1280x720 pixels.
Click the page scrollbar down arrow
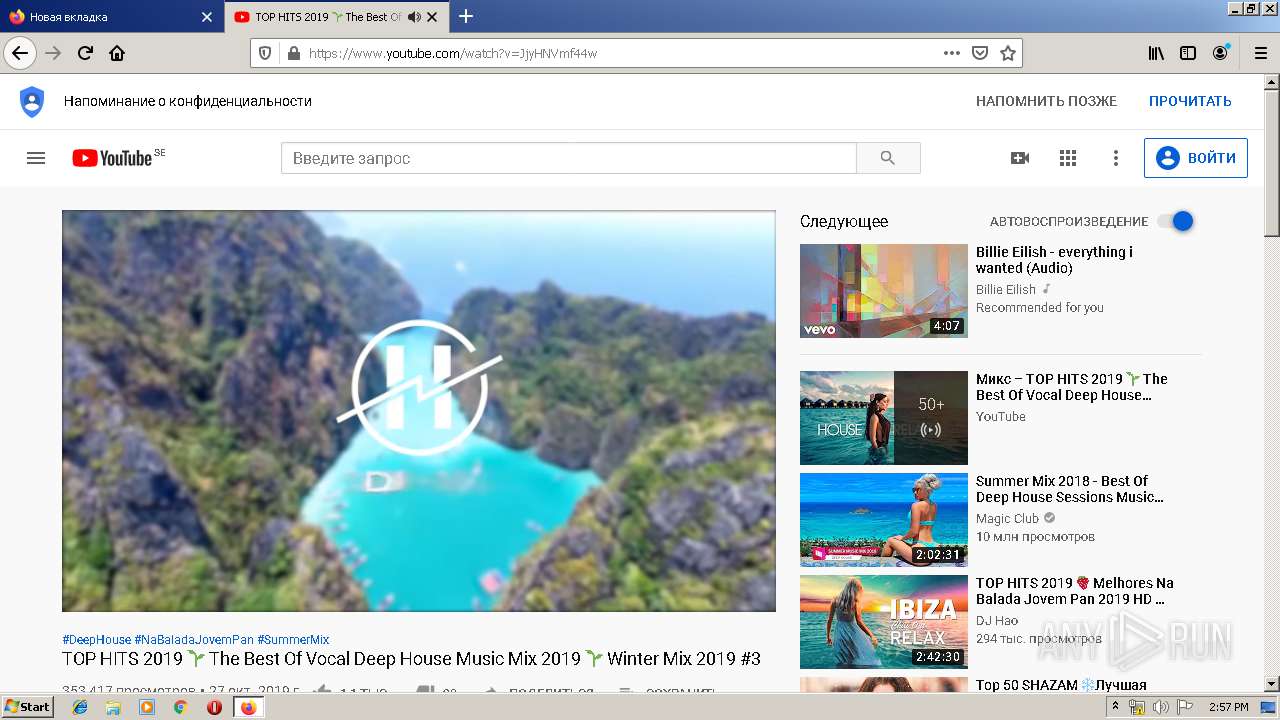[1271, 684]
